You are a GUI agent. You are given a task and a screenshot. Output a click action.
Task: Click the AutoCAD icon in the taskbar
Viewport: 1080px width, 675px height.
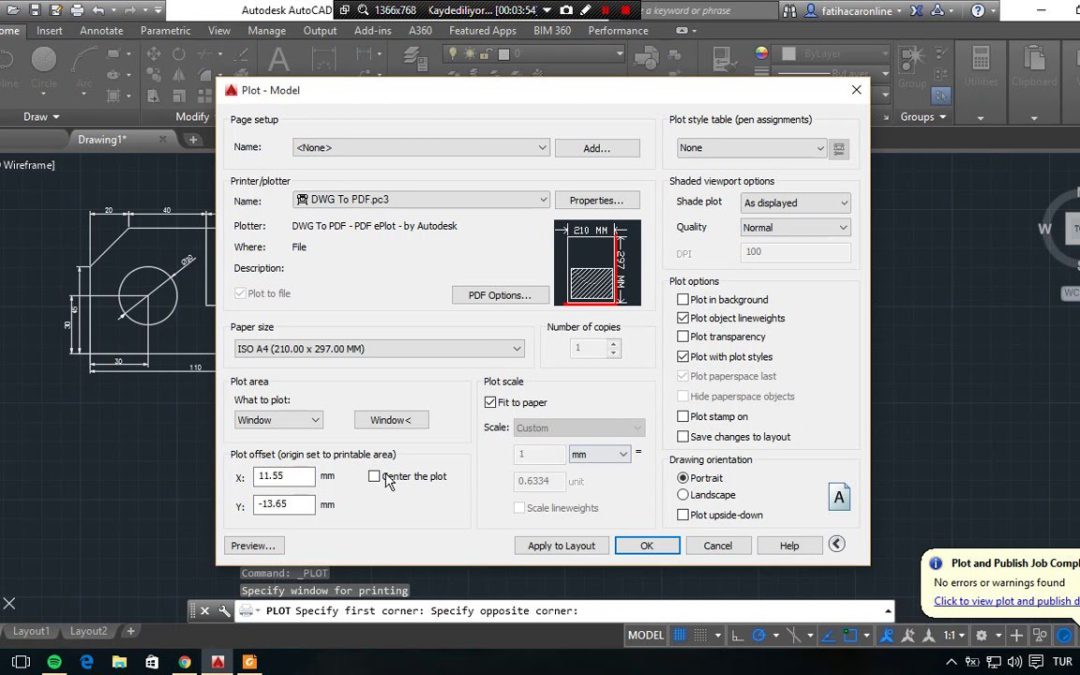[218, 663]
